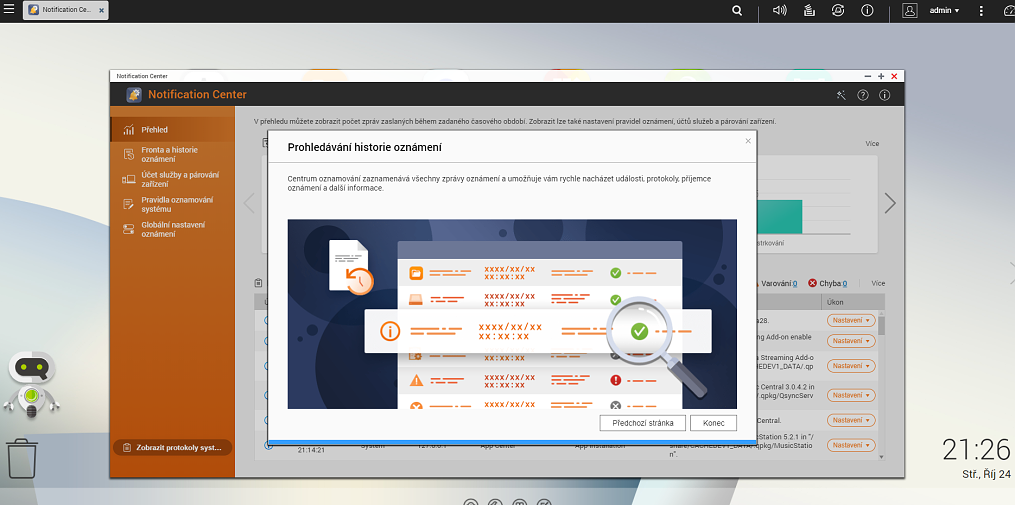The image size is (1015, 505).
Task: Click the Konec button
Action: (713, 423)
